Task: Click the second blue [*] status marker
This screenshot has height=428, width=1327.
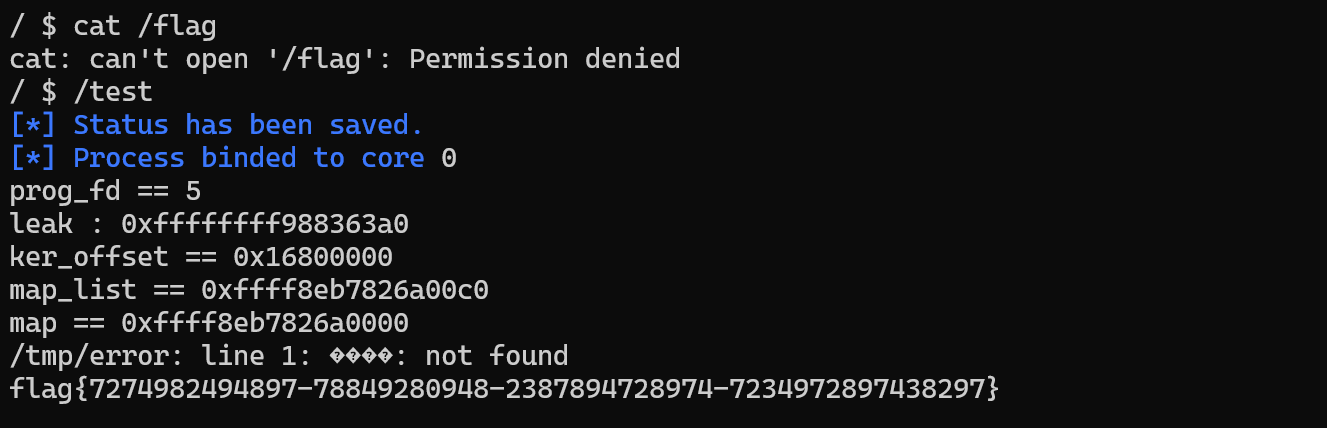Action: click(x=33, y=159)
